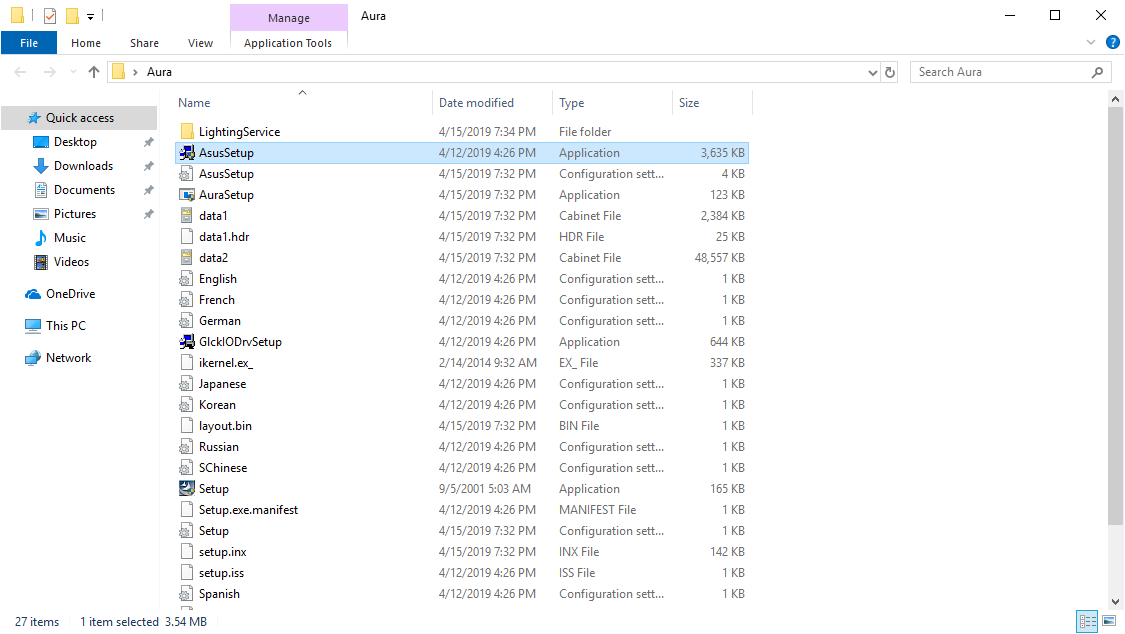This screenshot has height=634, width=1125.
Task: Expand the ribbon with the chevron
Action: click(1091, 42)
